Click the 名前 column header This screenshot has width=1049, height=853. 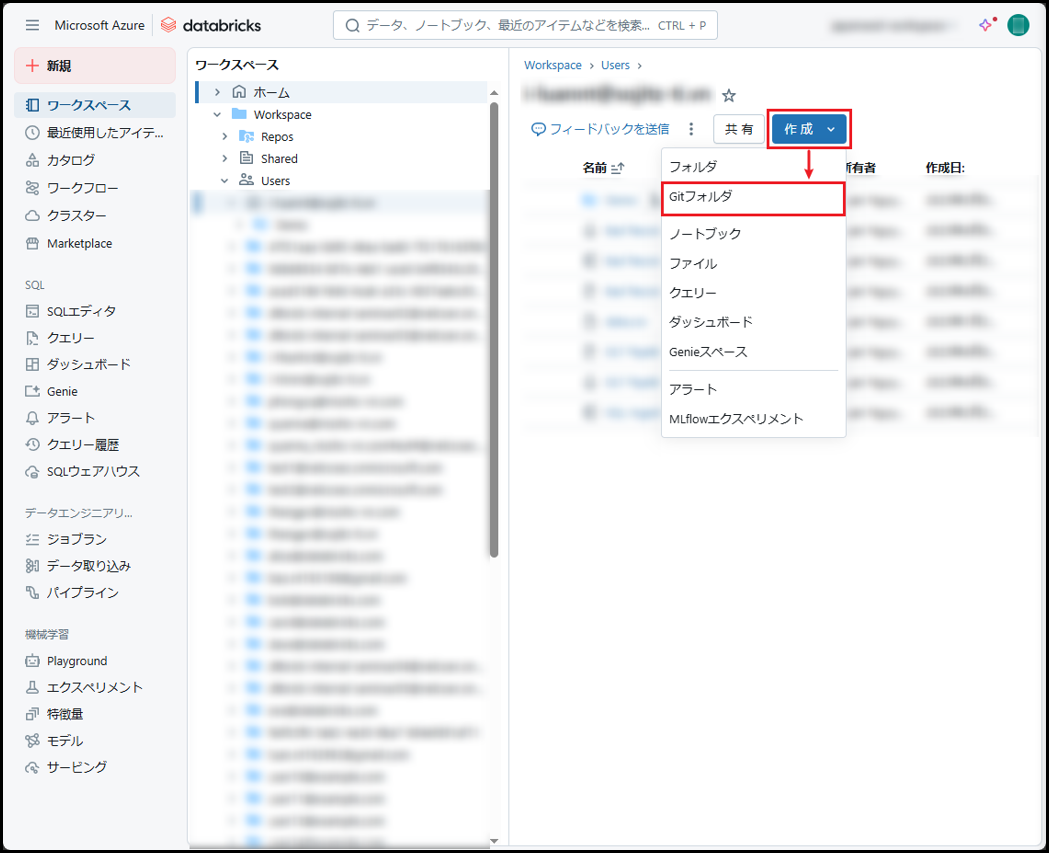click(595, 168)
